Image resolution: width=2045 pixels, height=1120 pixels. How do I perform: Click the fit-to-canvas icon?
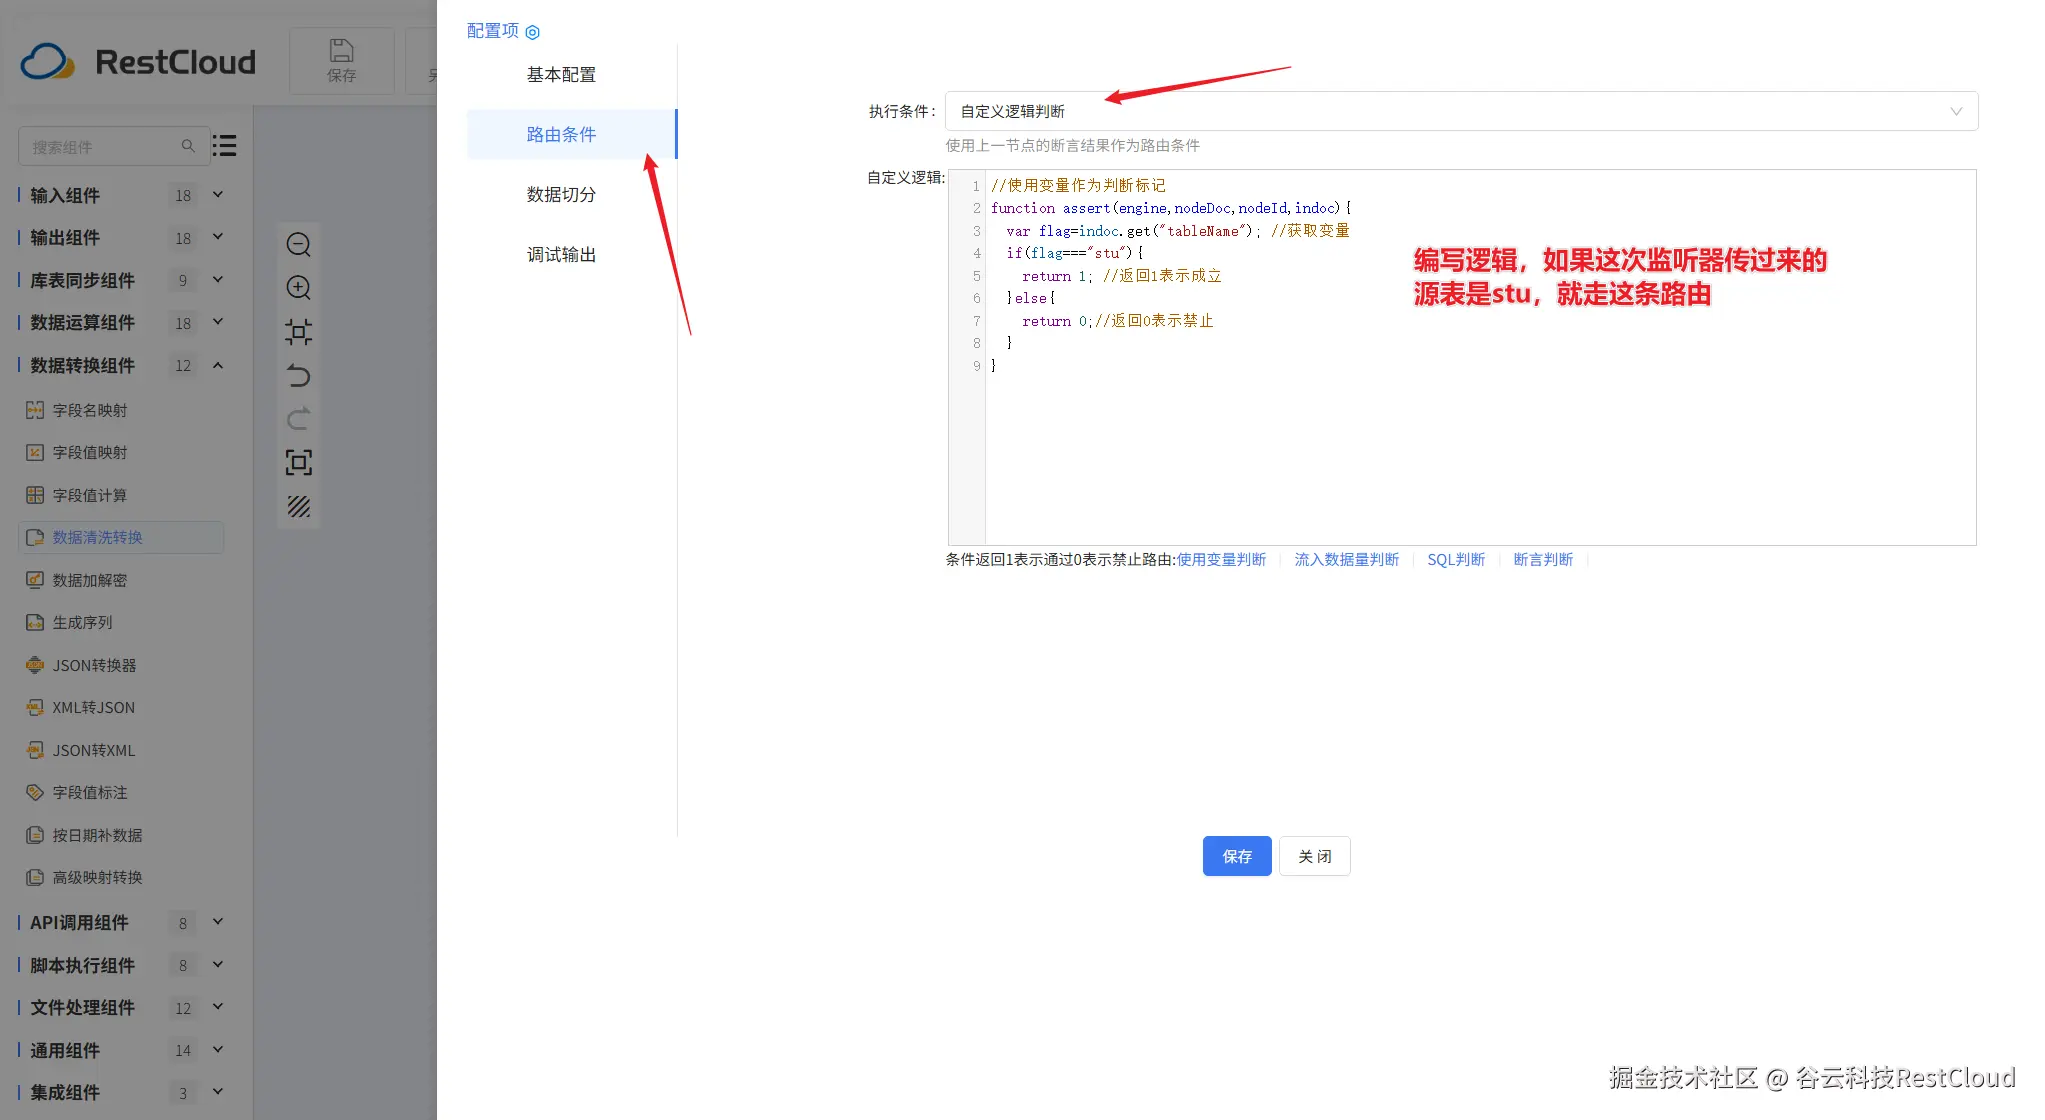tap(298, 332)
